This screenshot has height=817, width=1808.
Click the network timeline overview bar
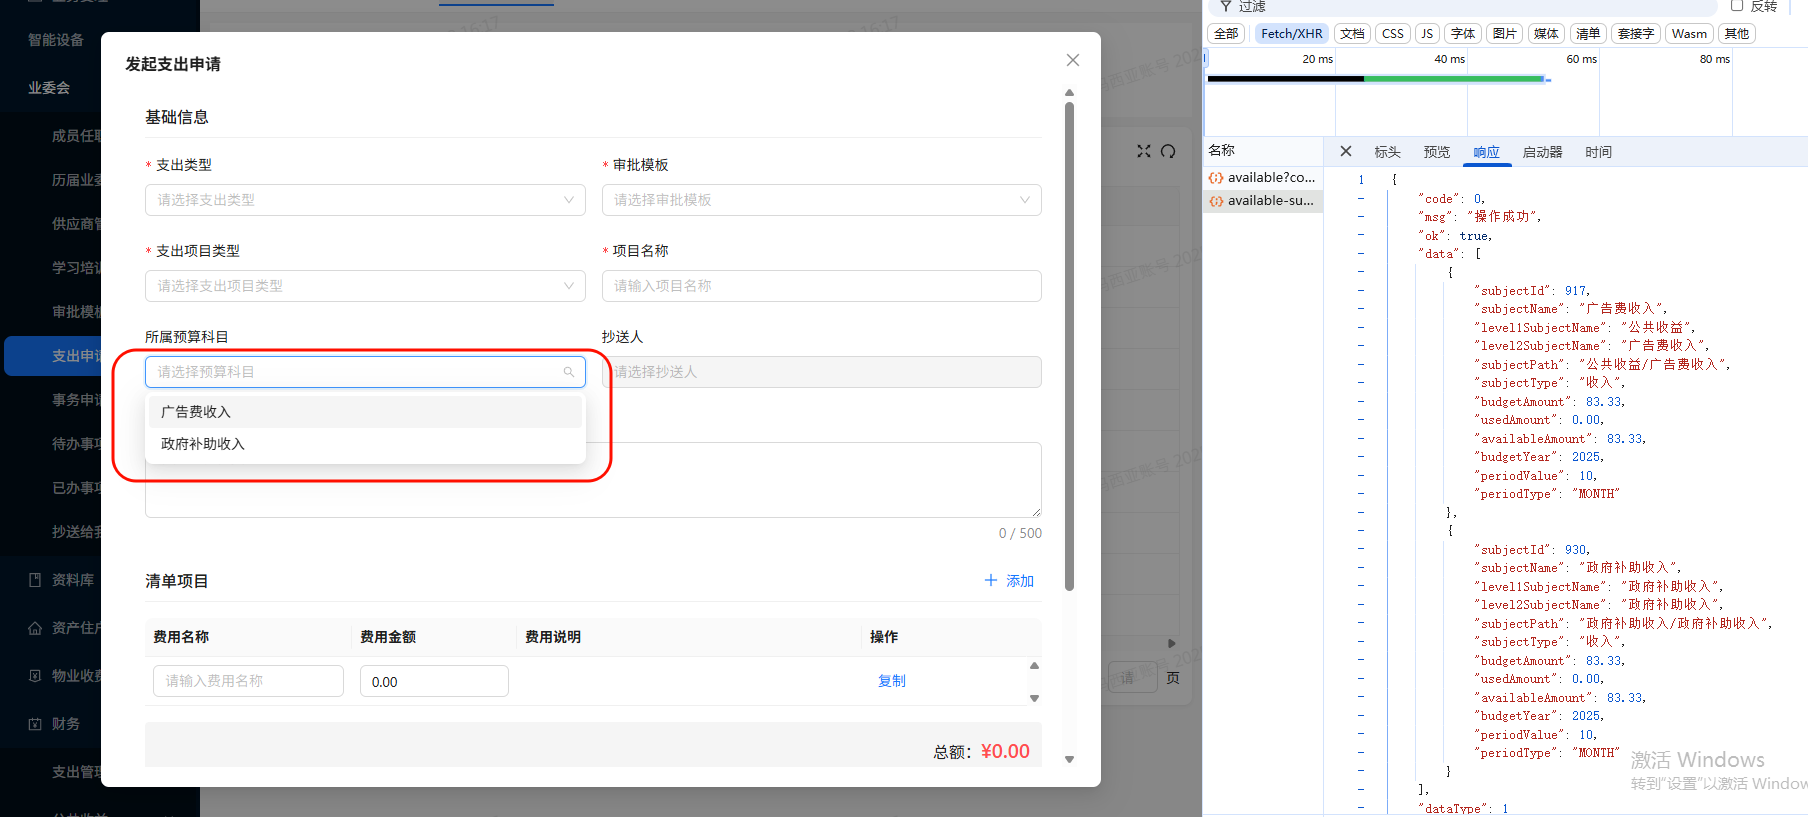click(x=1378, y=79)
